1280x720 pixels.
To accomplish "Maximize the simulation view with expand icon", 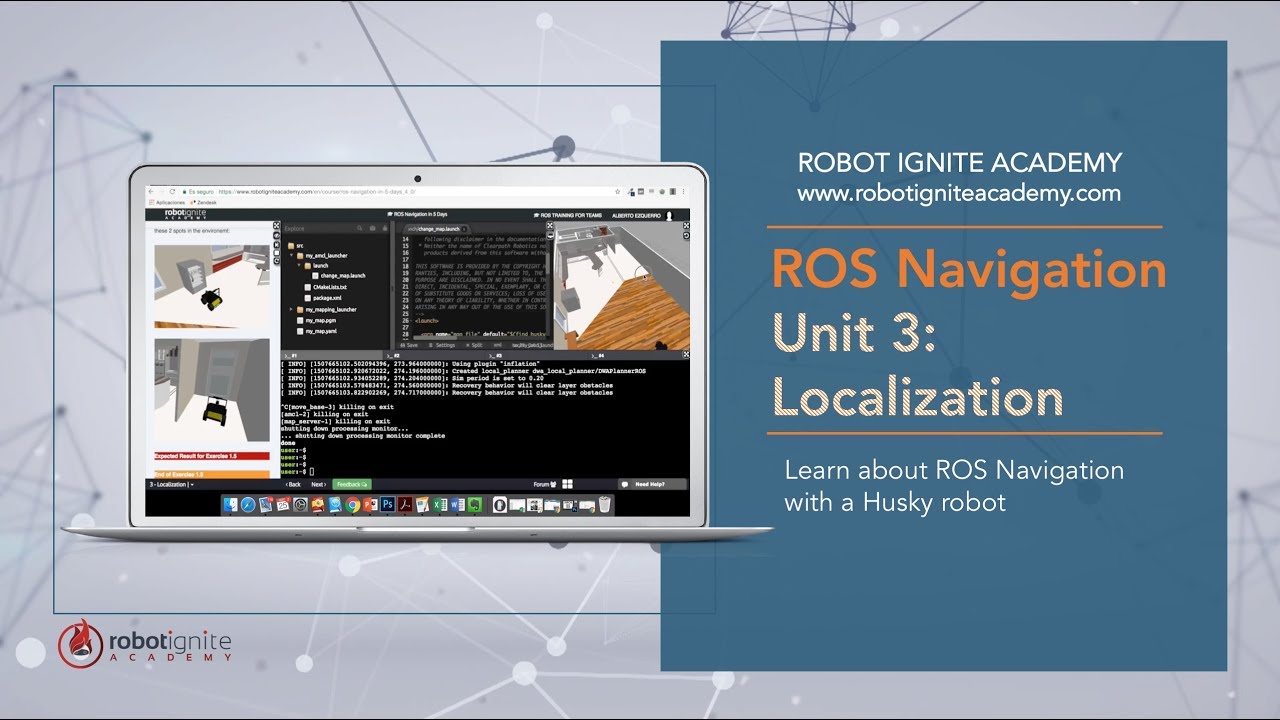I will tap(686, 225).
